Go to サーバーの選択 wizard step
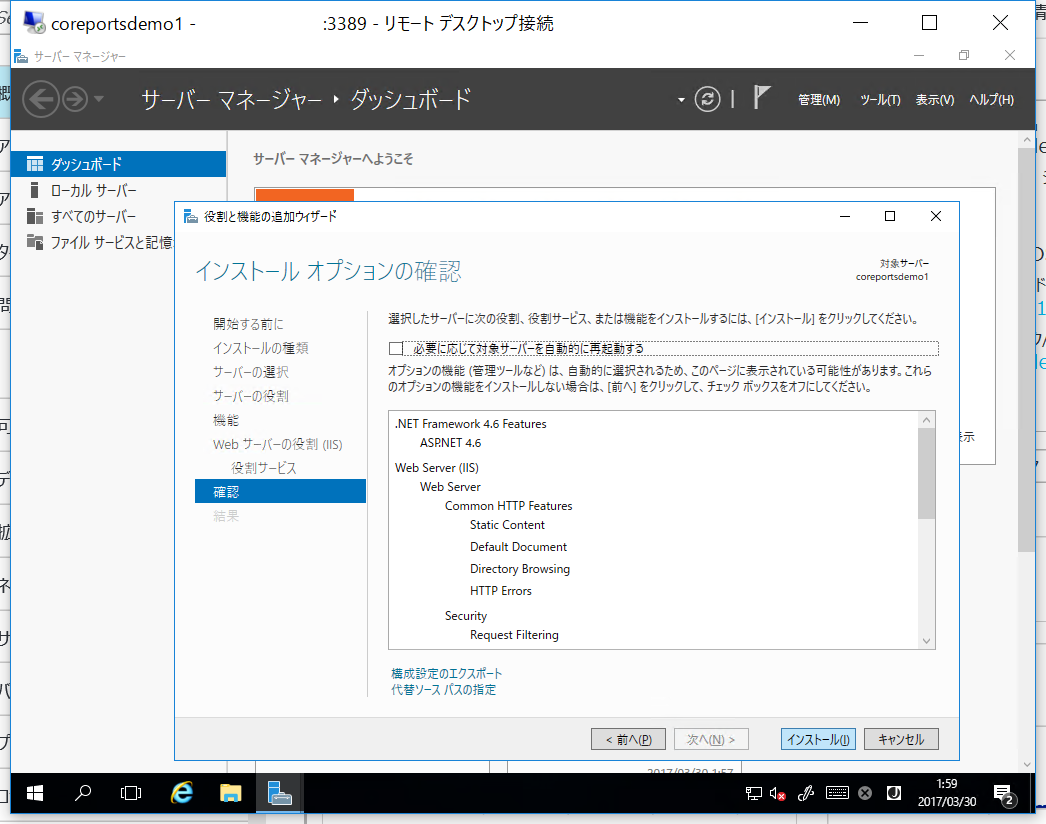Viewport: 1046px width, 824px height. (251, 372)
